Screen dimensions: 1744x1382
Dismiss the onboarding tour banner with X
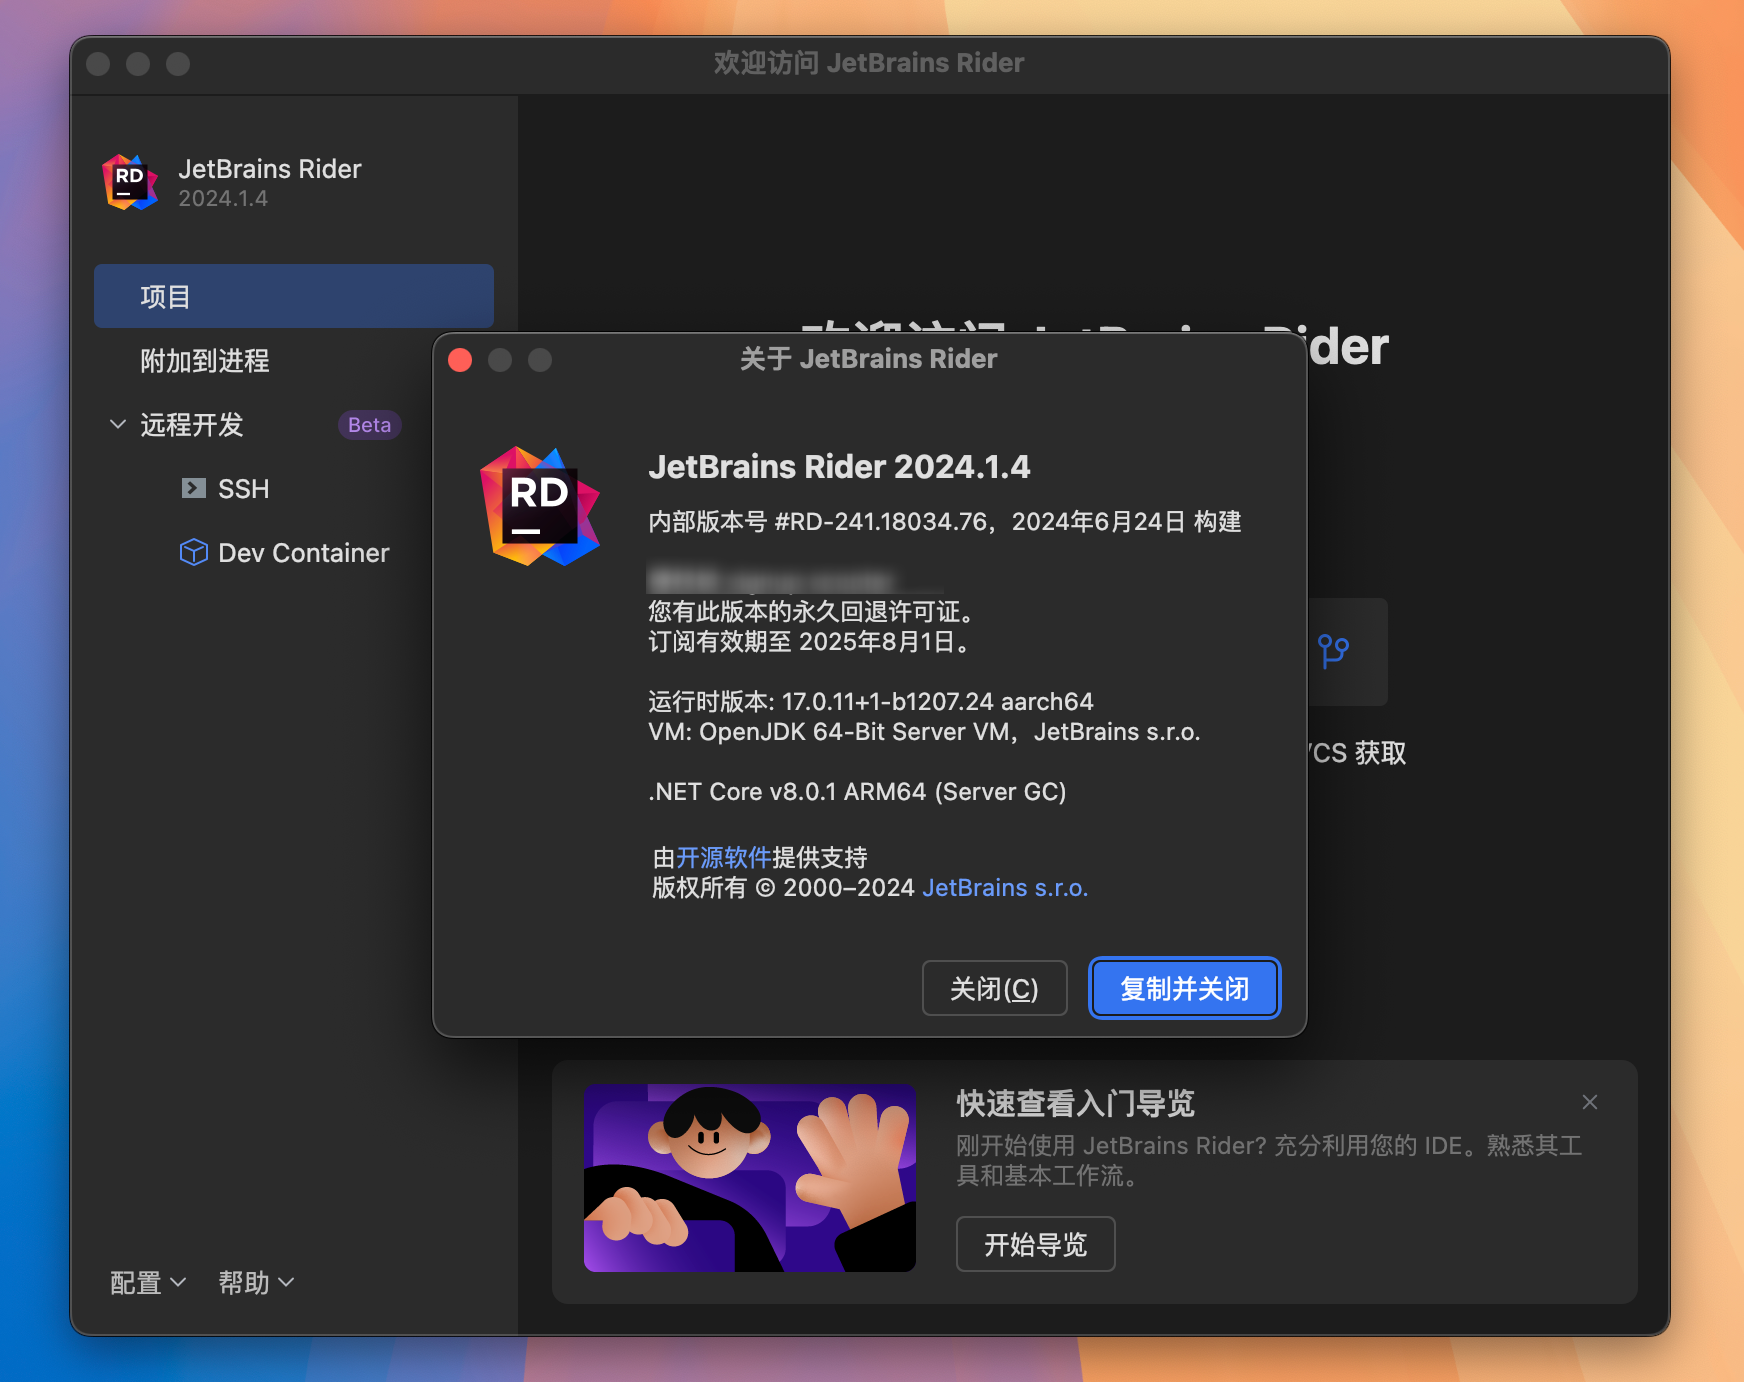pos(1590,1102)
